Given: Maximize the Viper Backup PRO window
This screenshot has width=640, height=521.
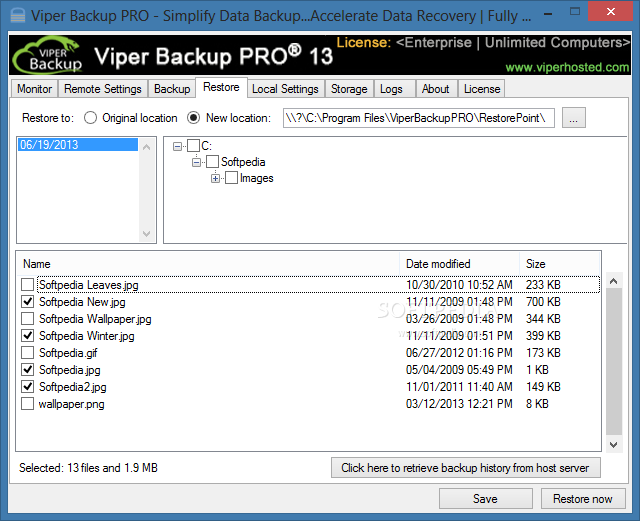Looking at the screenshot, I should click(x=575, y=12).
